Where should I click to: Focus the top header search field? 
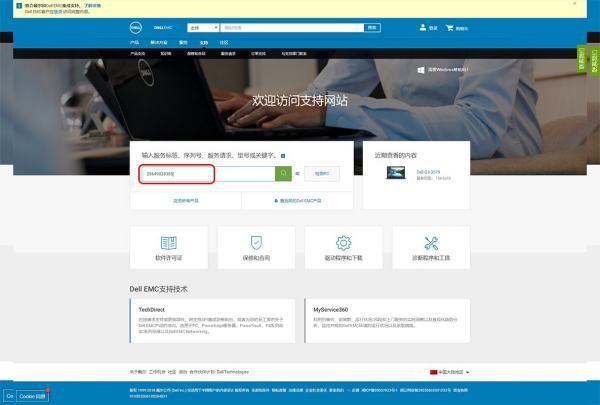292,28
